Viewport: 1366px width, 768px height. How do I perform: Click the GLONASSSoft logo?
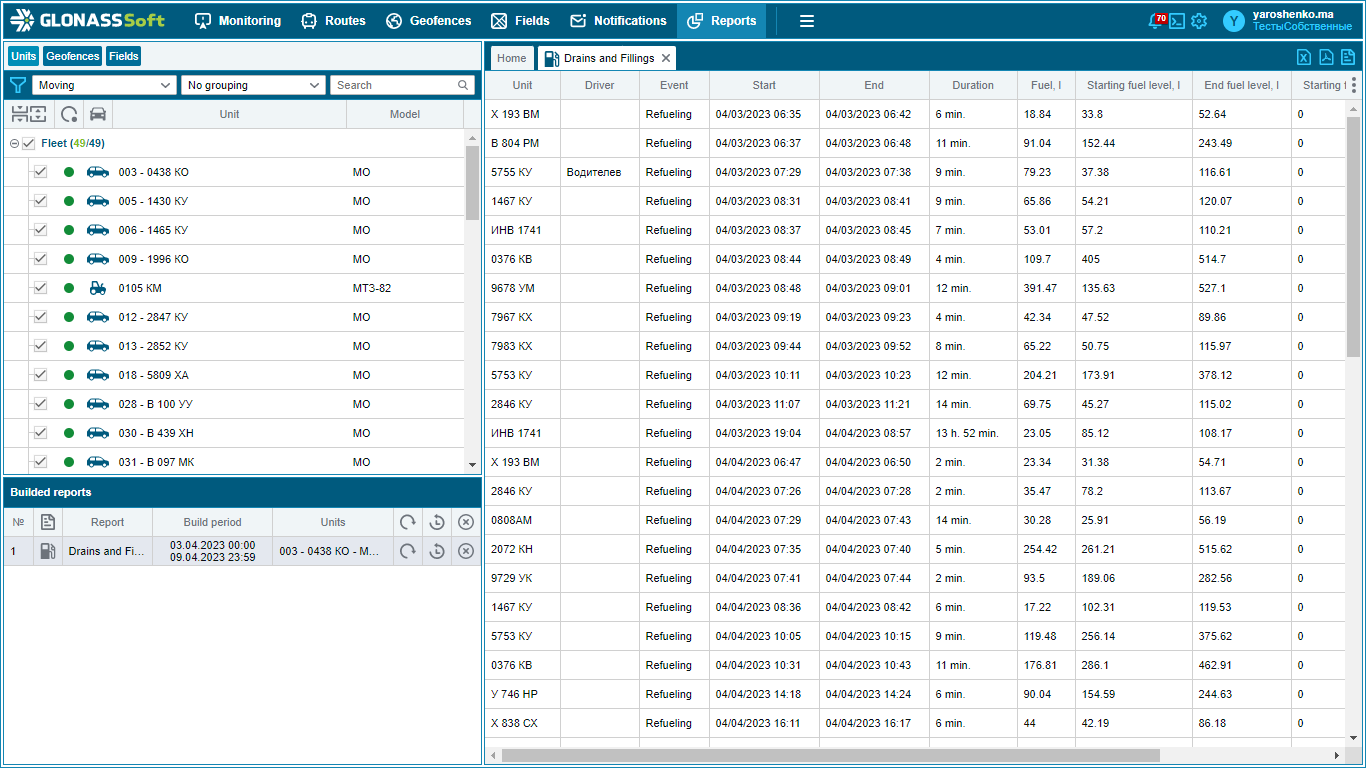pyautogui.click(x=88, y=20)
